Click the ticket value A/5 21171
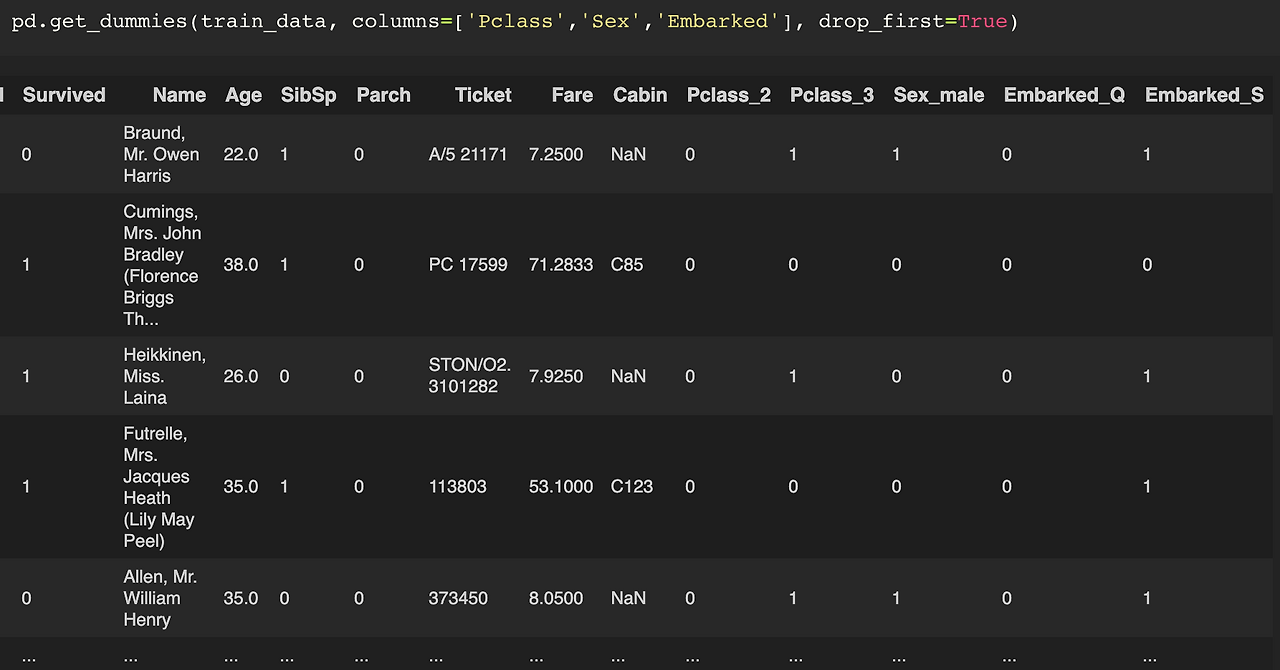The image size is (1280, 670). coord(468,154)
